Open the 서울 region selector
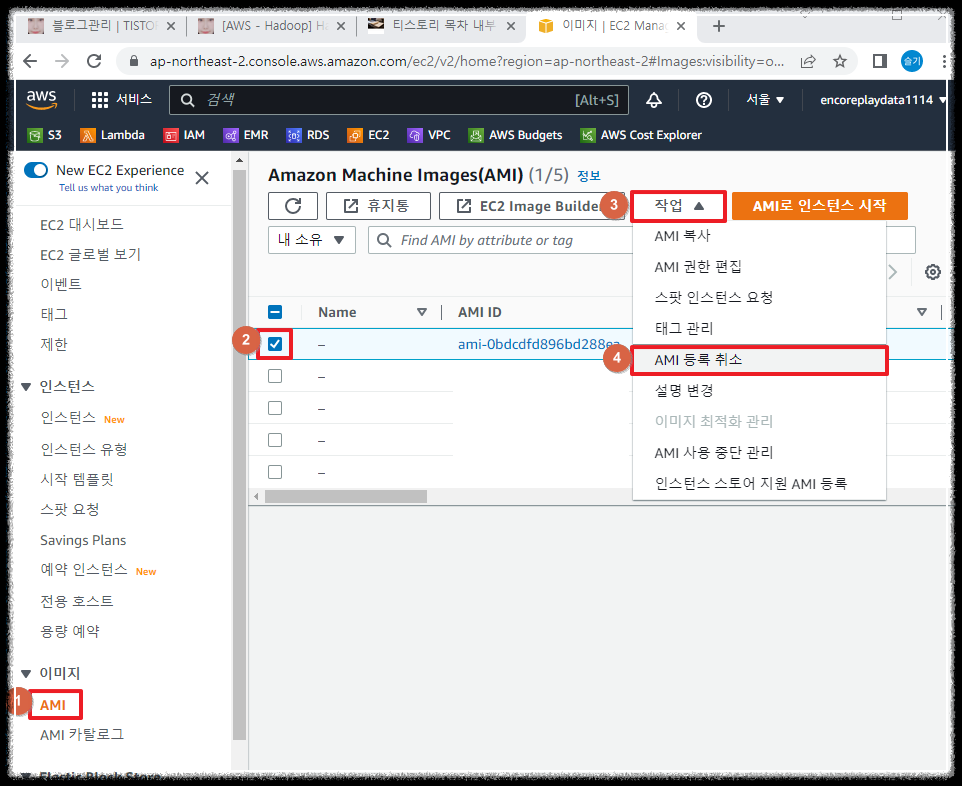The image size is (962, 786). tap(765, 99)
